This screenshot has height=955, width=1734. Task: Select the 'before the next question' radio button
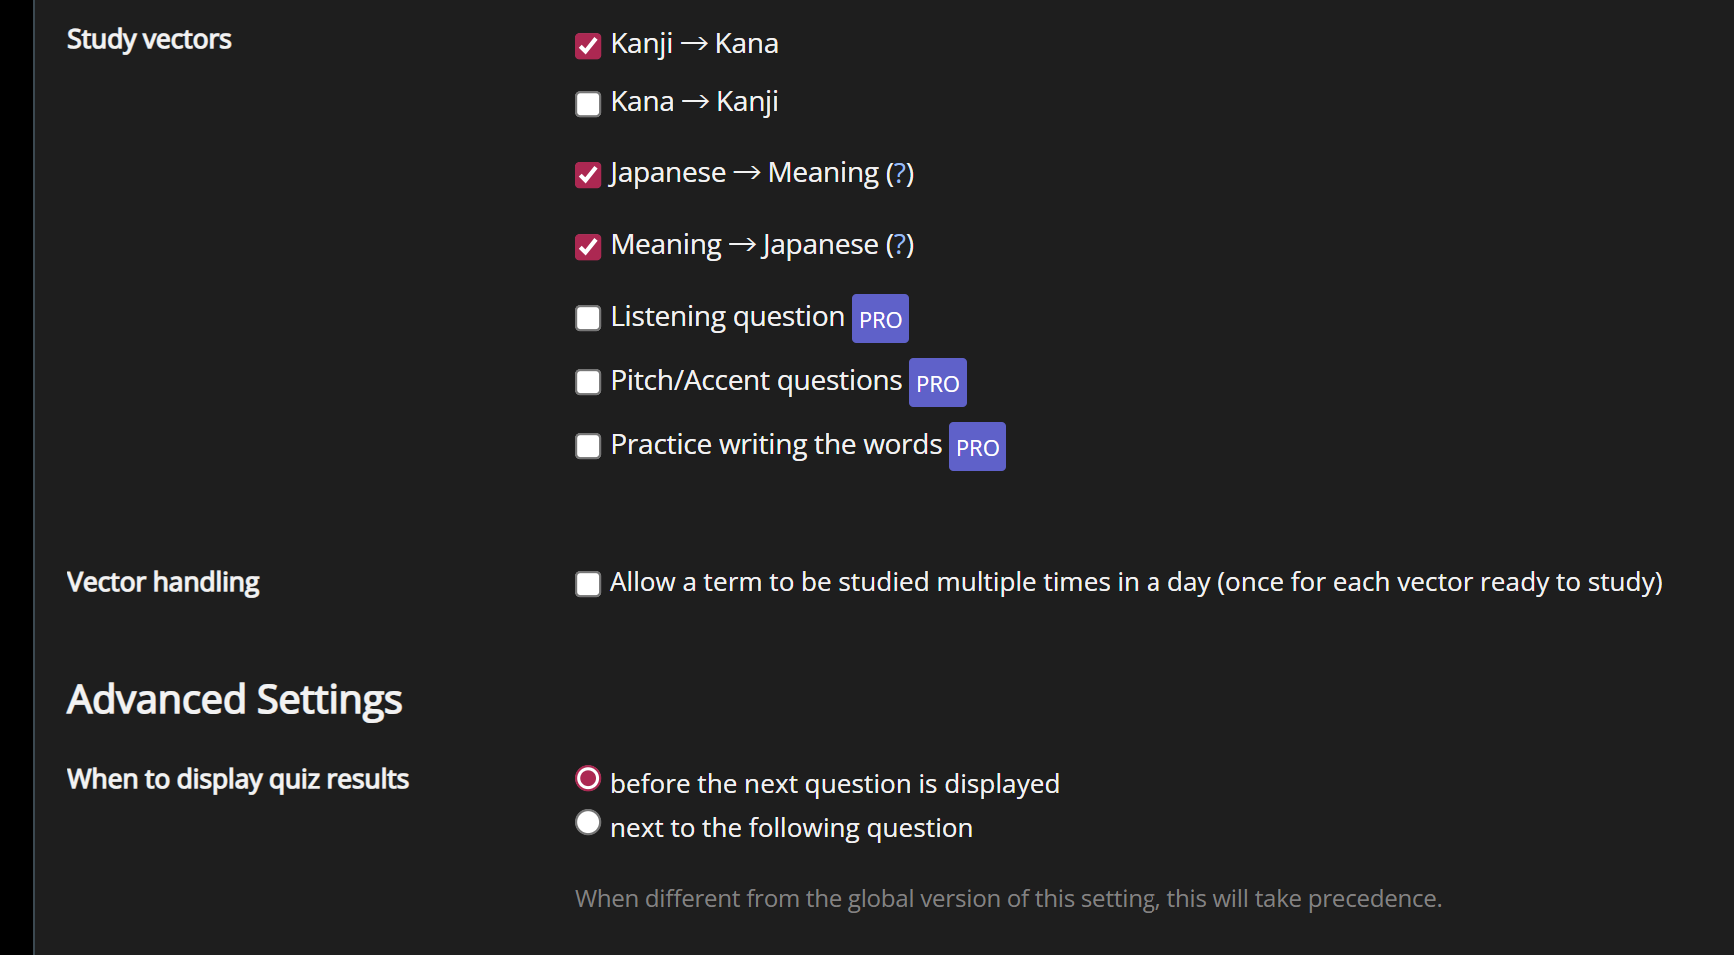point(588,778)
